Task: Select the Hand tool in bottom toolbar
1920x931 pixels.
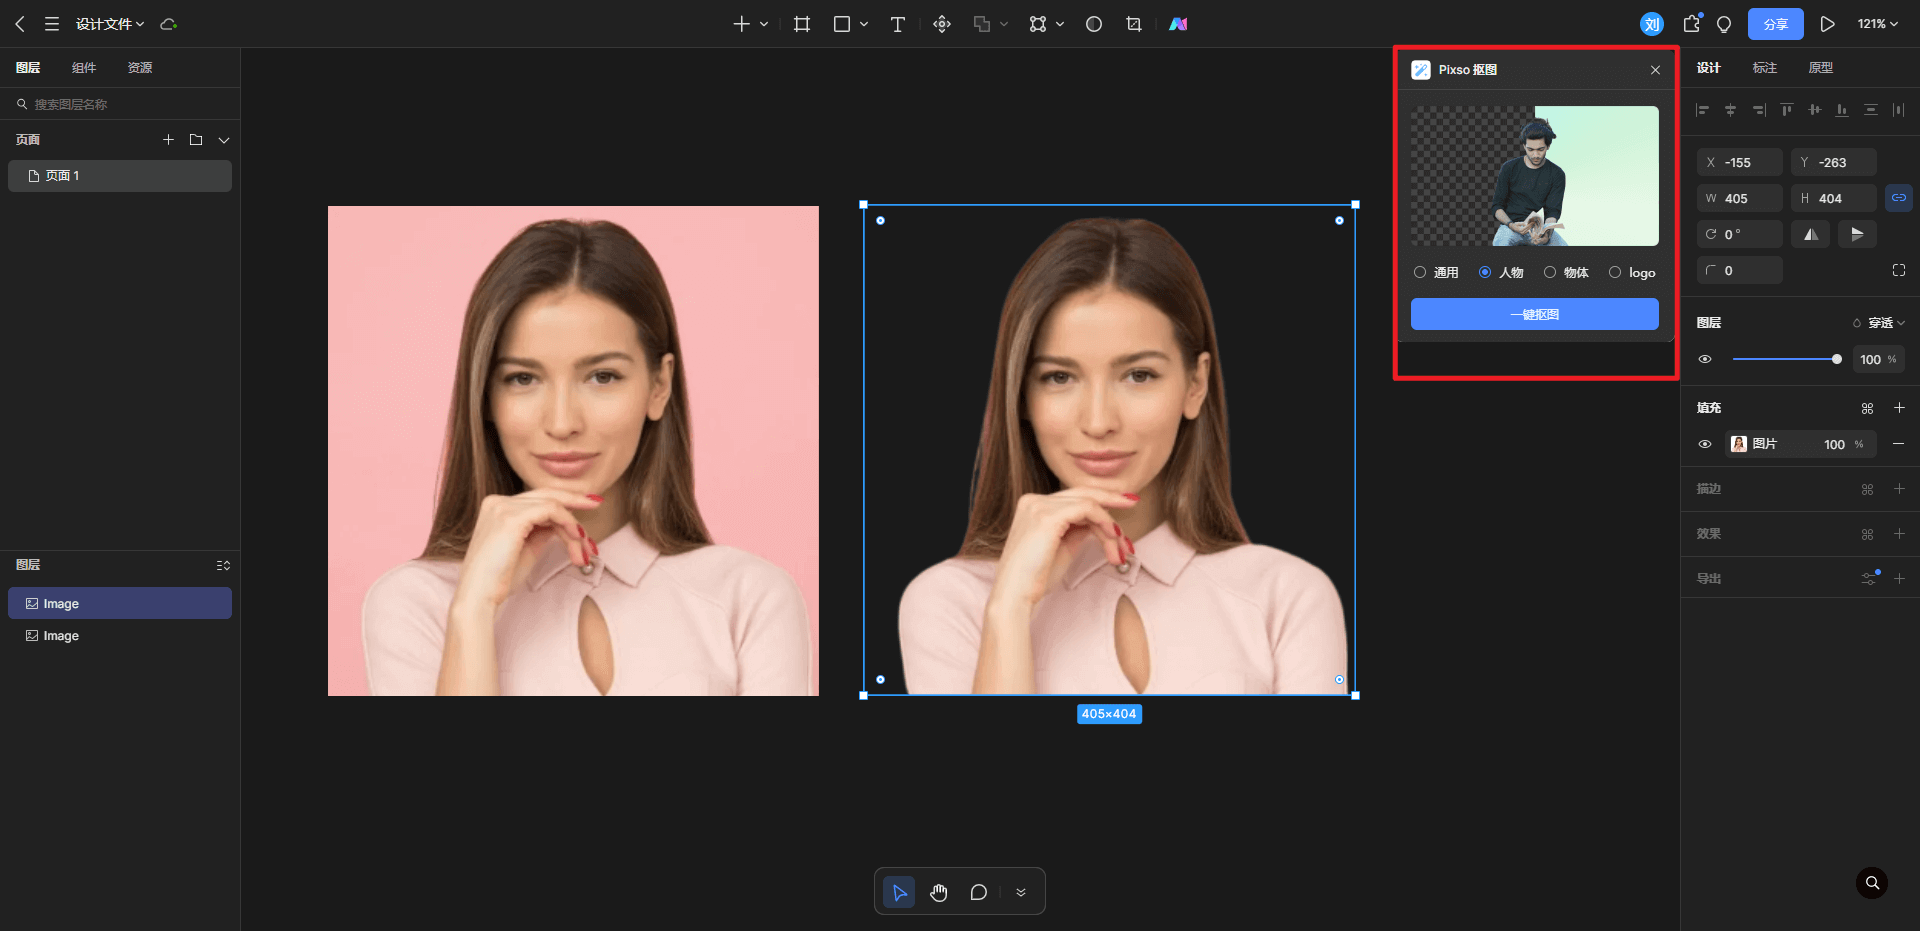Action: [x=938, y=892]
